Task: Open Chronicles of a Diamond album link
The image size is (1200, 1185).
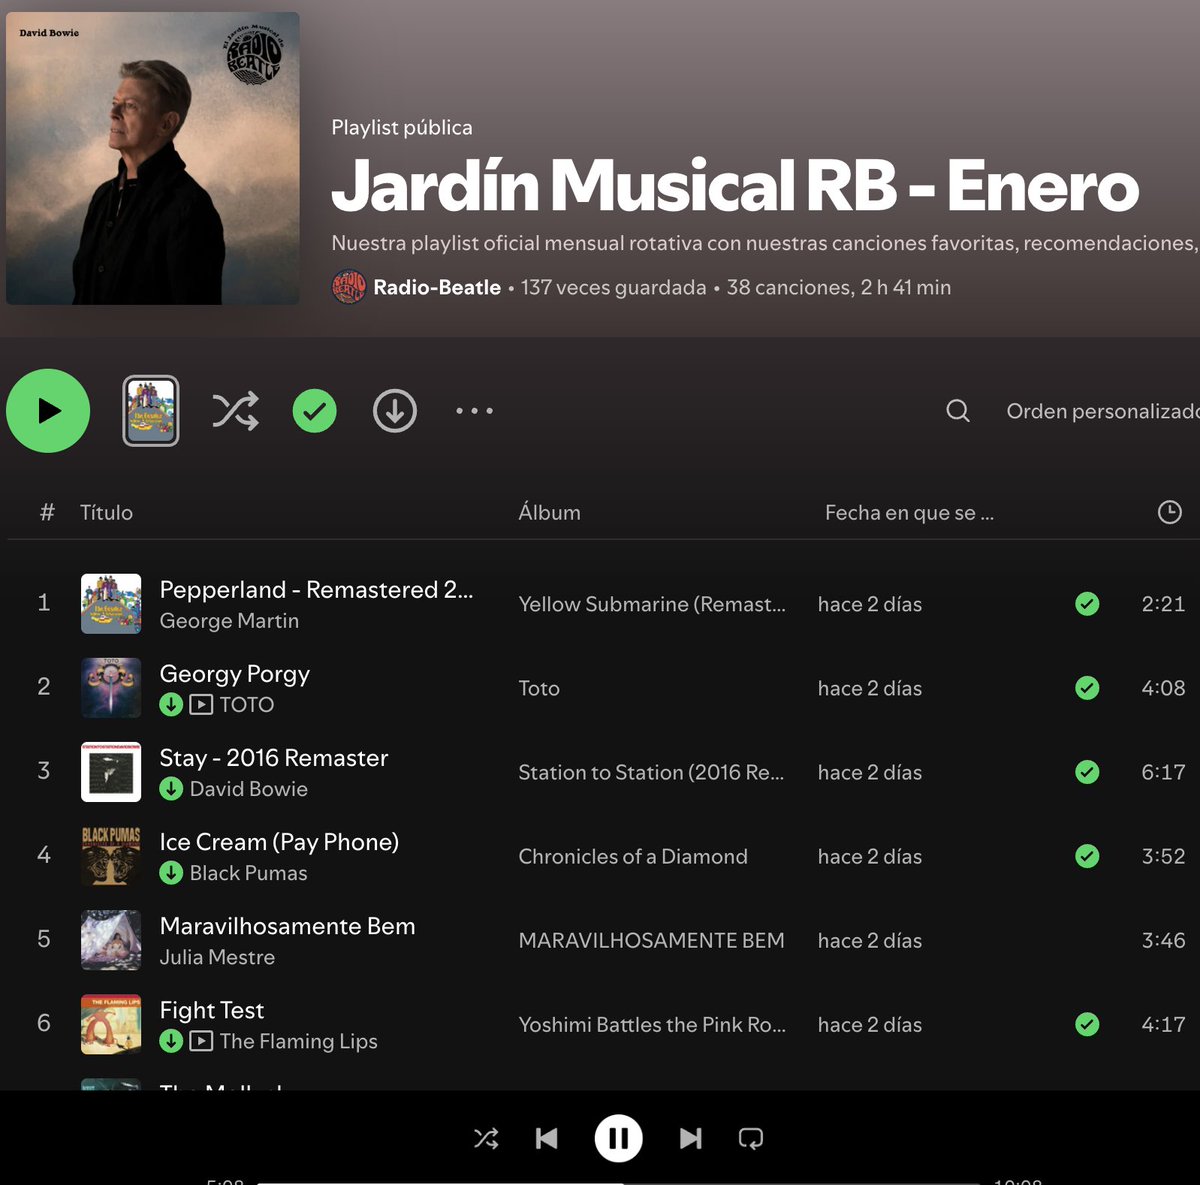Action: pos(633,856)
